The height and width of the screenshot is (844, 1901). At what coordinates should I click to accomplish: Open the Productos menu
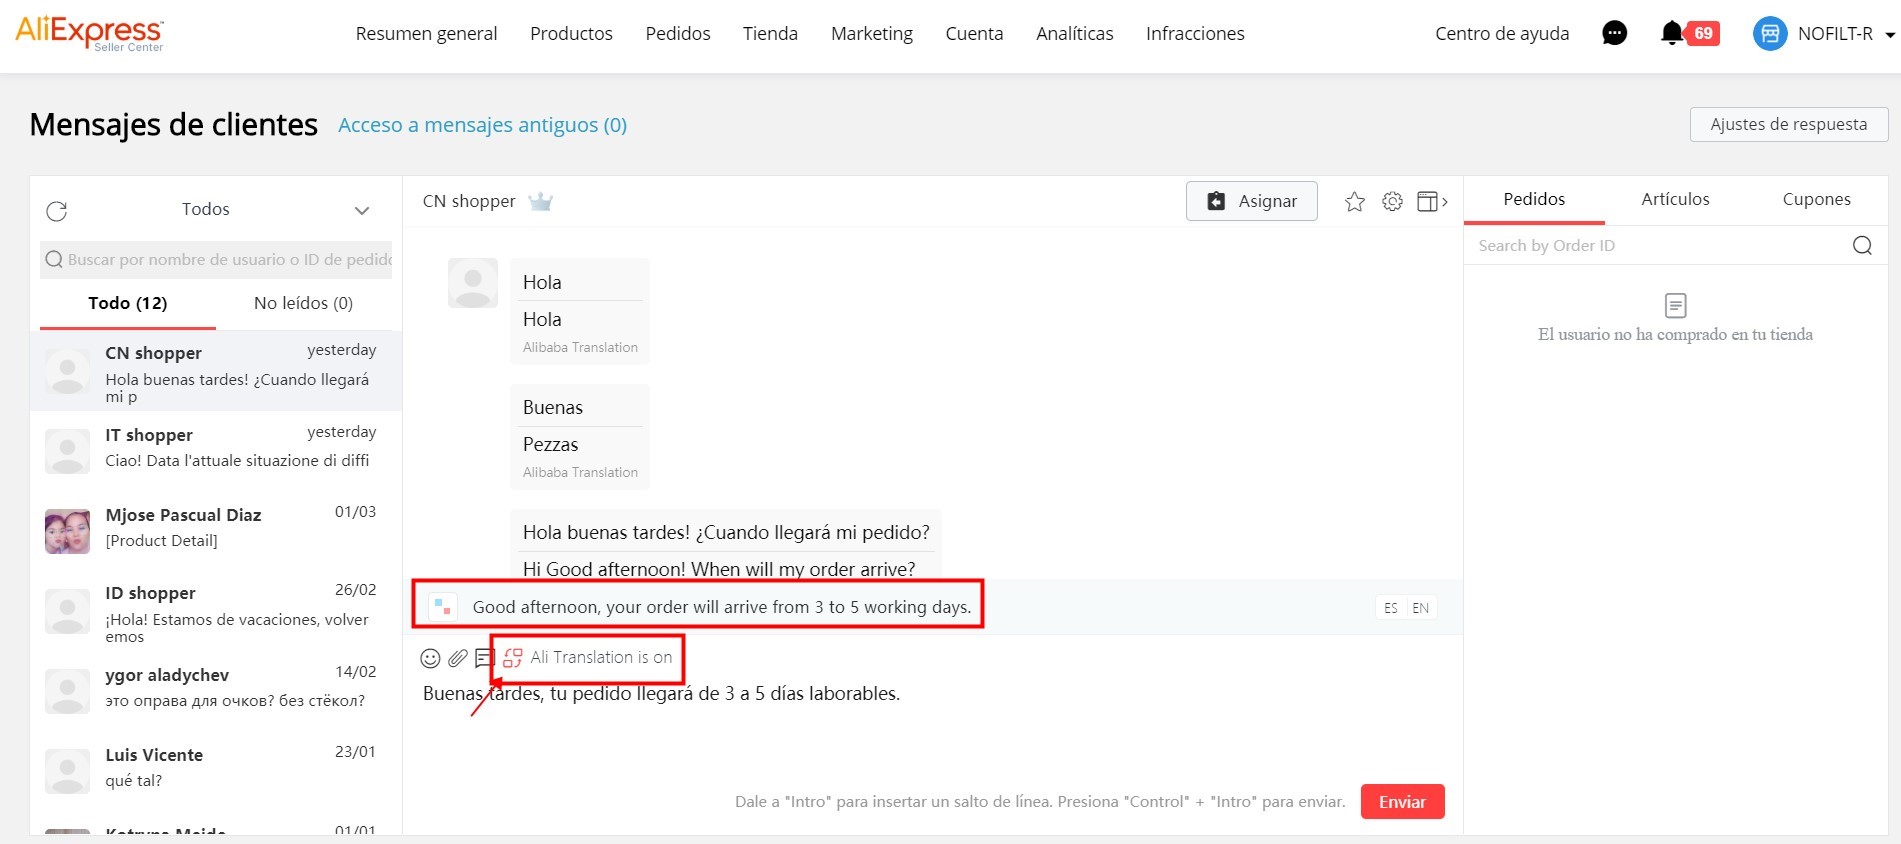571,33
